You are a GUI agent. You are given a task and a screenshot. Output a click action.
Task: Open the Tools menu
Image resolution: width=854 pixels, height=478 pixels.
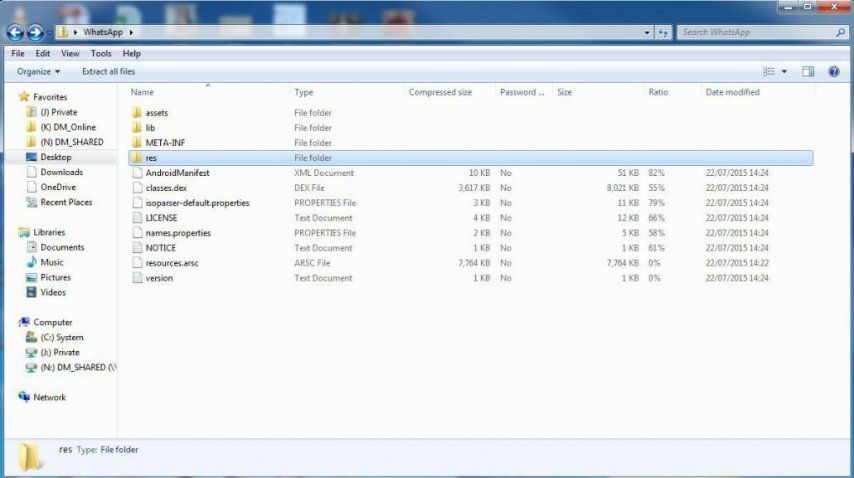point(101,53)
